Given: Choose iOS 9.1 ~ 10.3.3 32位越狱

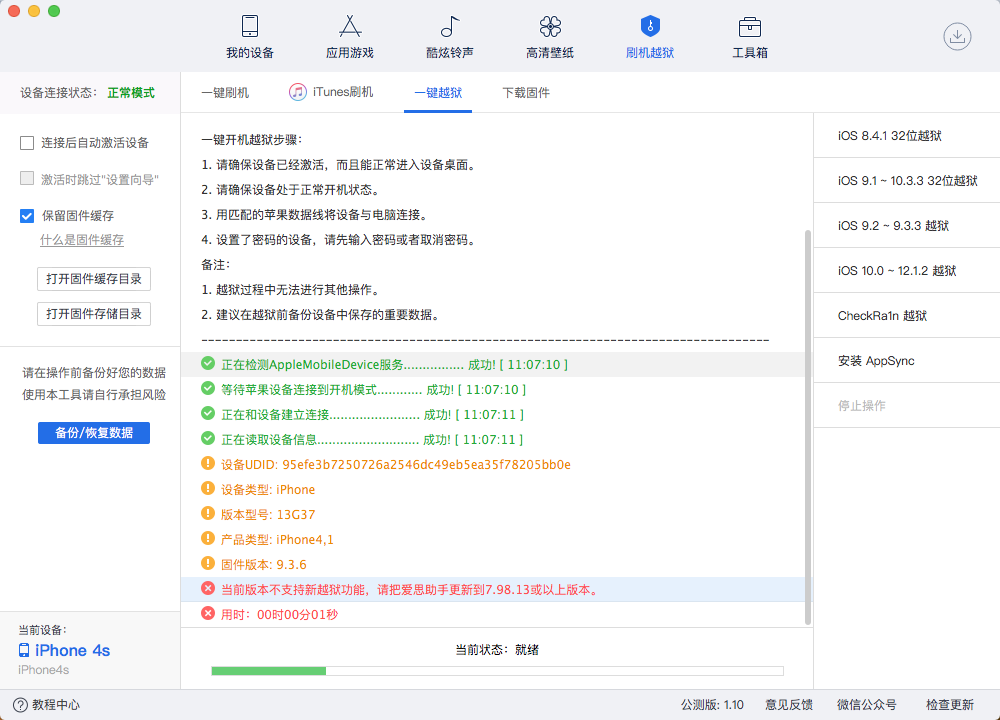Looking at the screenshot, I should pos(907,180).
